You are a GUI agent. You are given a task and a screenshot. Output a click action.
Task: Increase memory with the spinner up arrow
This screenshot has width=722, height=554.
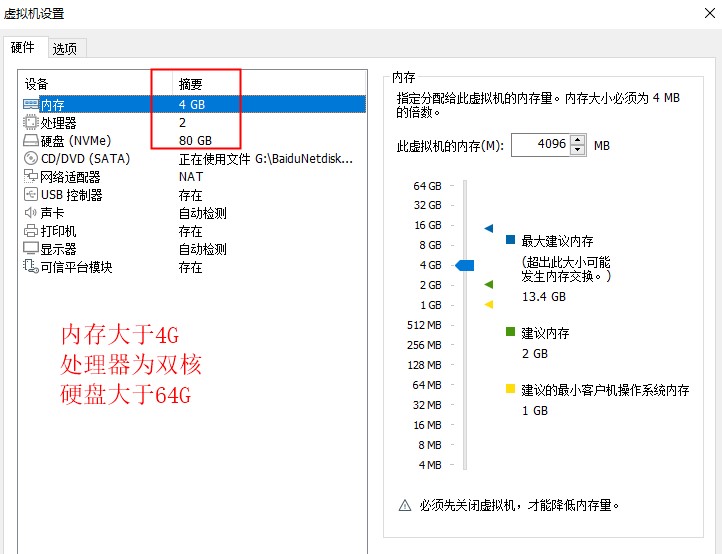579,140
